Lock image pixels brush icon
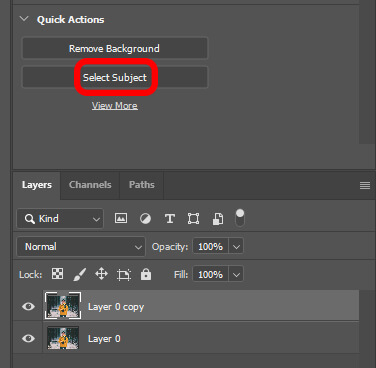The width and height of the screenshot is (376, 368). point(79,274)
